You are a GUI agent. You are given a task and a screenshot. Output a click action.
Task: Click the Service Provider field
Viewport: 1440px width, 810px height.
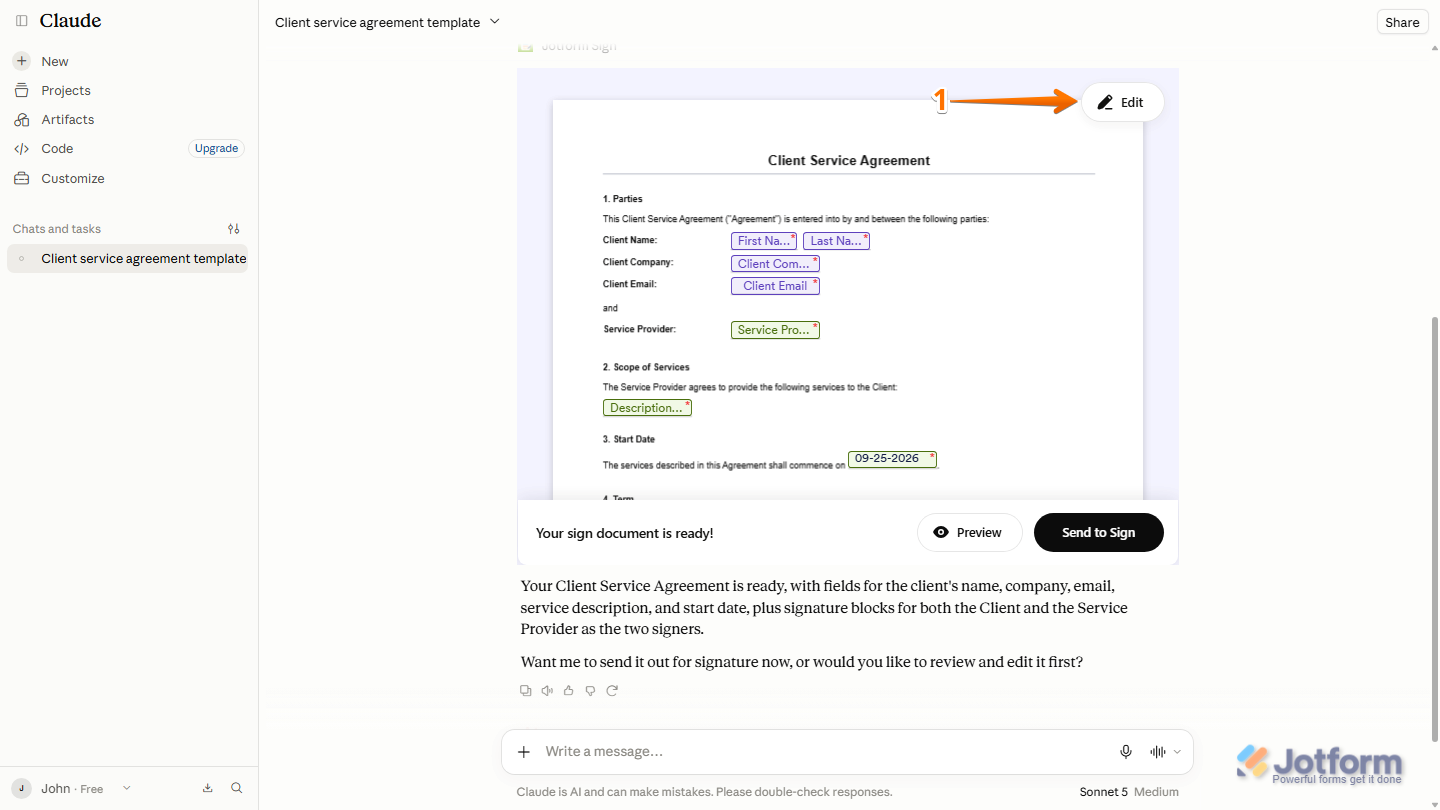click(x=775, y=330)
